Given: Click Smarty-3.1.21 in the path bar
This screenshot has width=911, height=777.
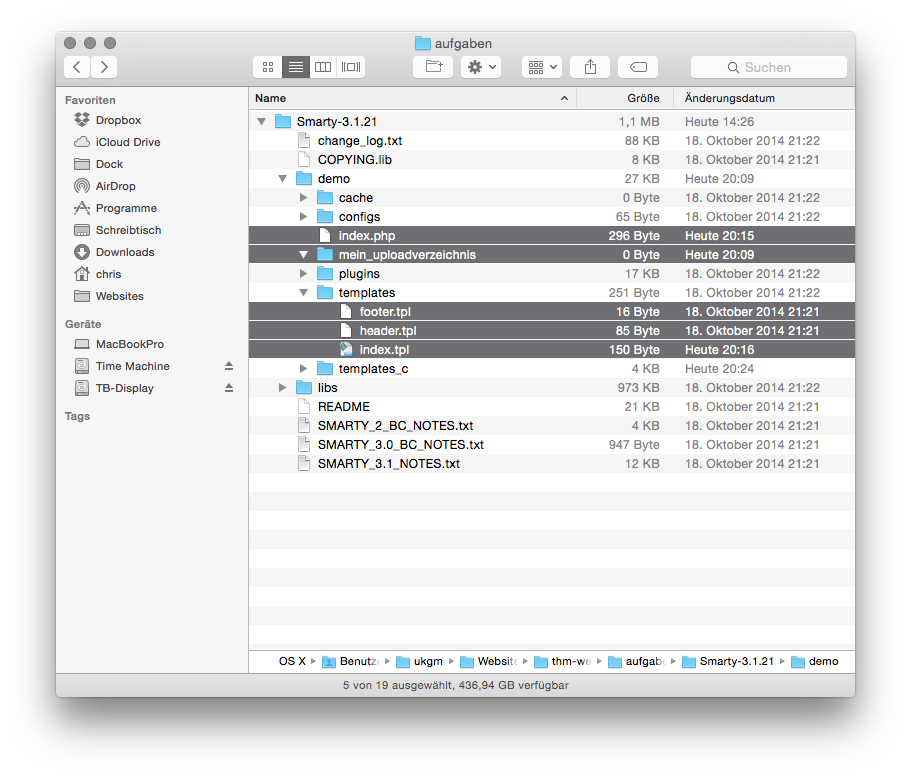Looking at the screenshot, I should click(728, 661).
